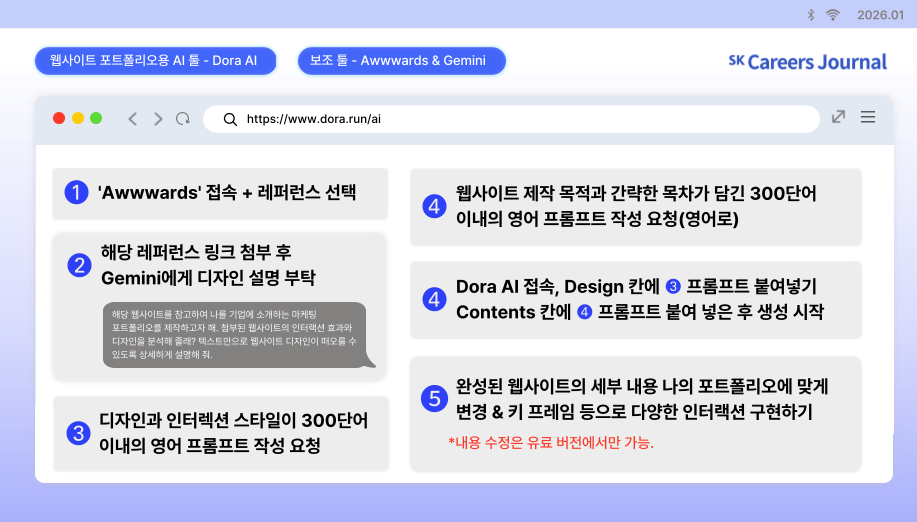Click the red close window dot
The width and height of the screenshot is (917, 522).
pyautogui.click(x=59, y=118)
